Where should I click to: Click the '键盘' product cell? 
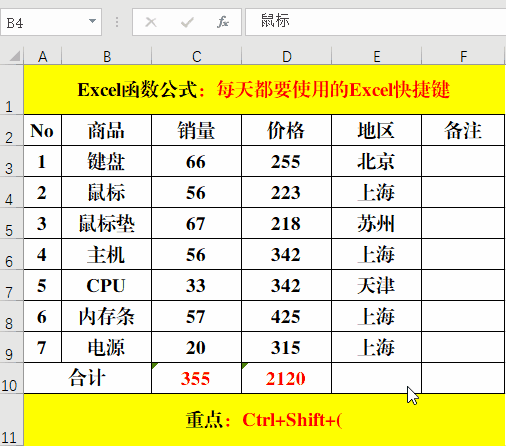click(107, 161)
